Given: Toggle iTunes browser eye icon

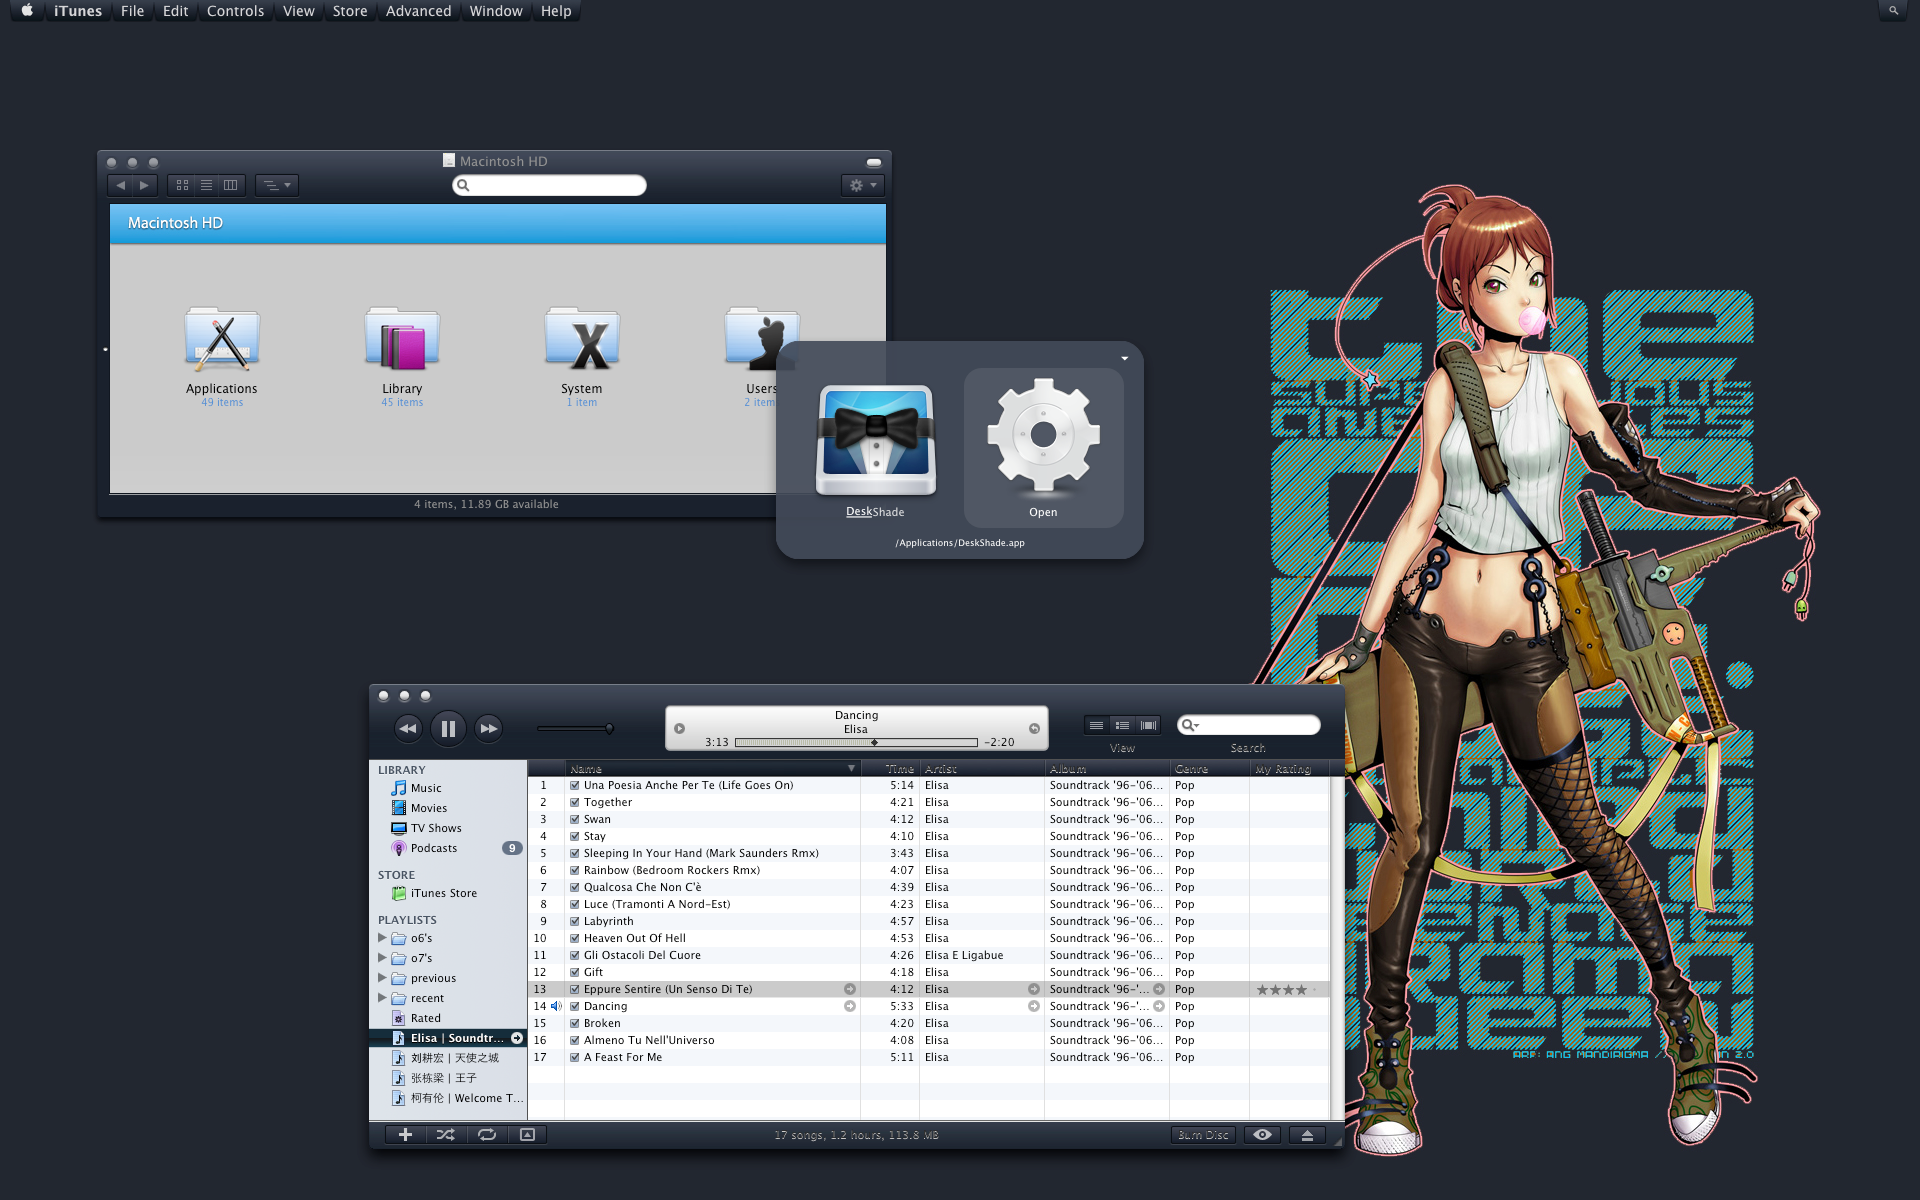Looking at the screenshot, I should tap(1263, 1135).
